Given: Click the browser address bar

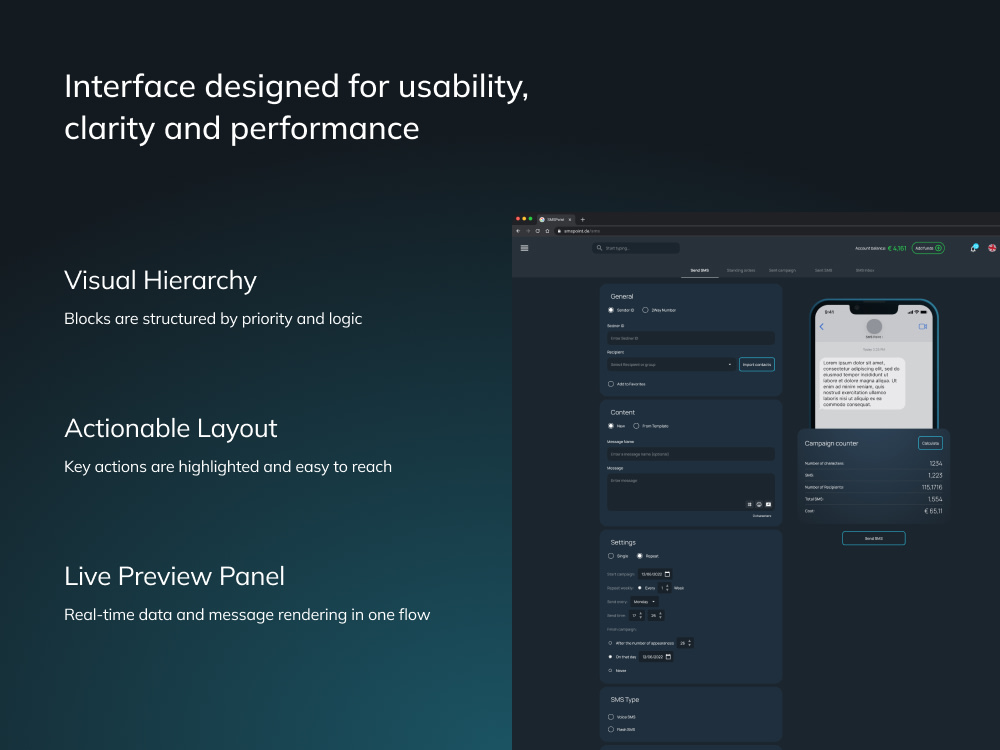Looking at the screenshot, I should tap(775, 231).
